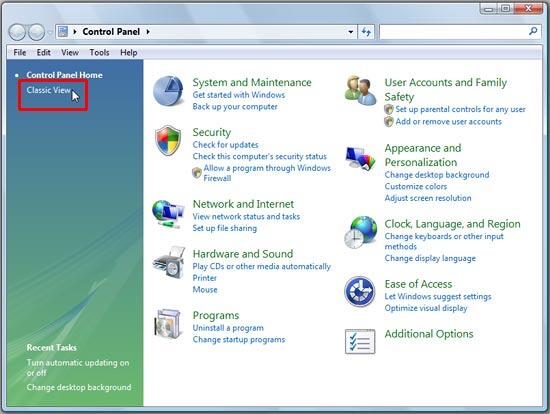Select Control Panel Home
550x414 pixels.
tap(65, 75)
